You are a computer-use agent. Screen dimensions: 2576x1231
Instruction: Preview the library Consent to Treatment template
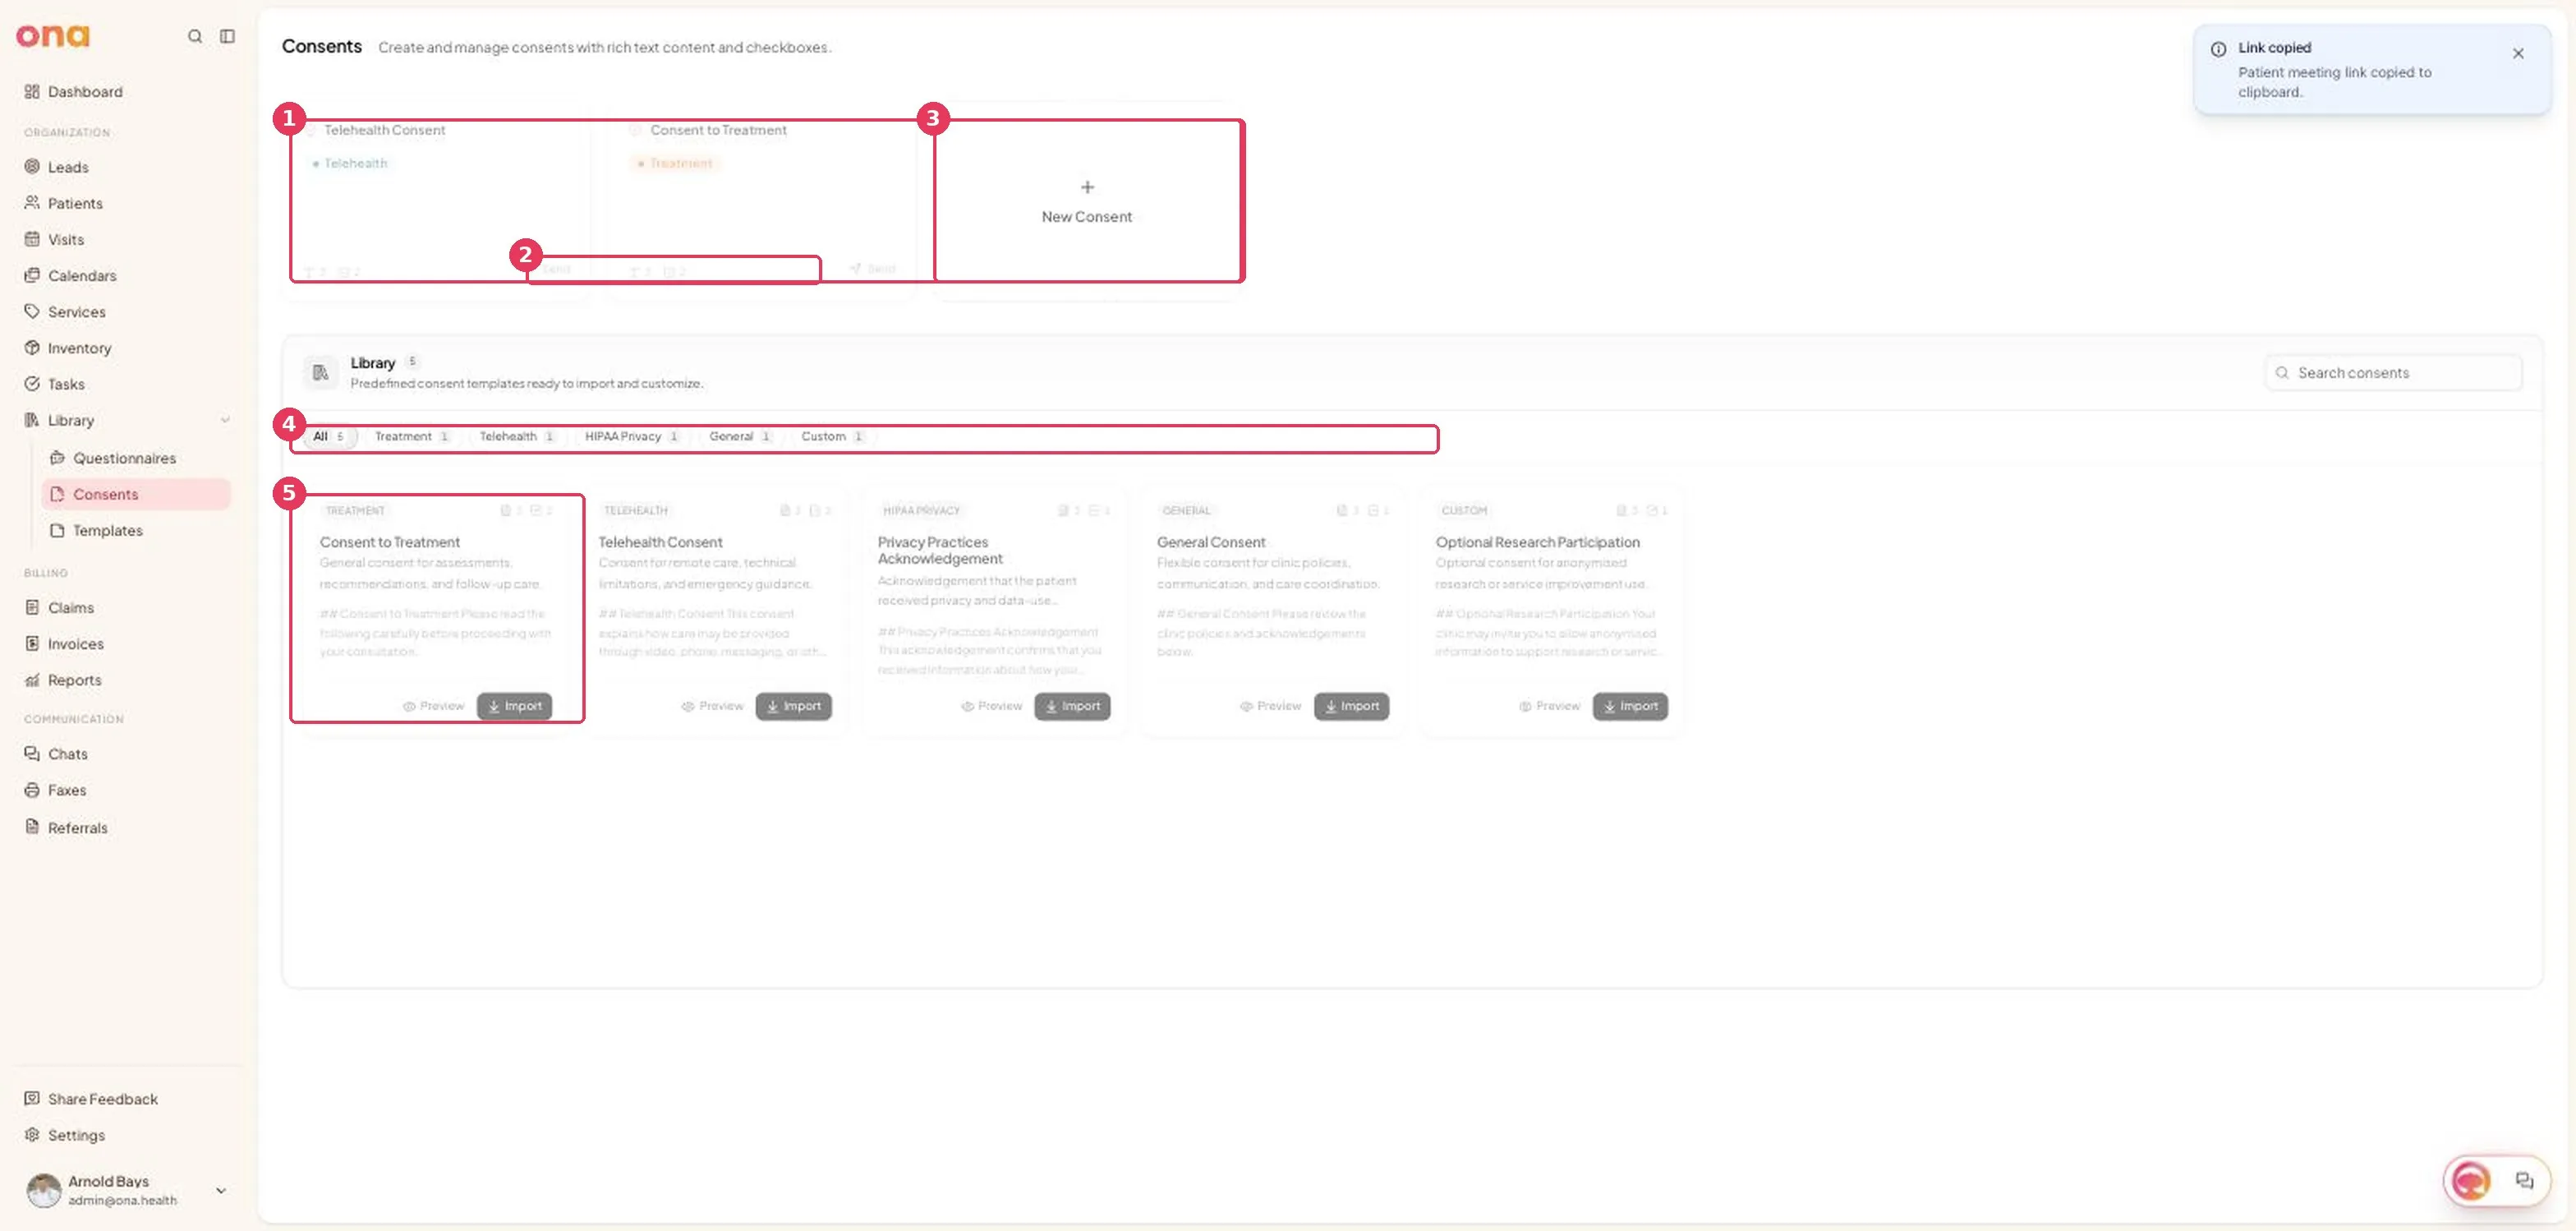[434, 706]
